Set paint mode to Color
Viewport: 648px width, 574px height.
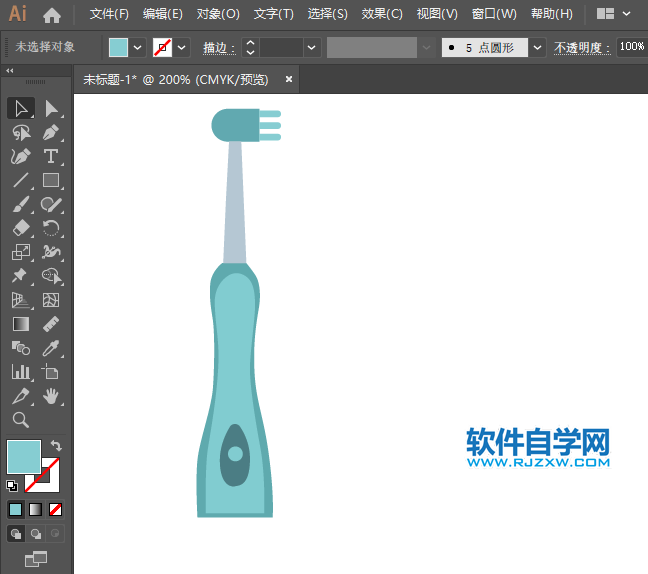pos(16,510)
